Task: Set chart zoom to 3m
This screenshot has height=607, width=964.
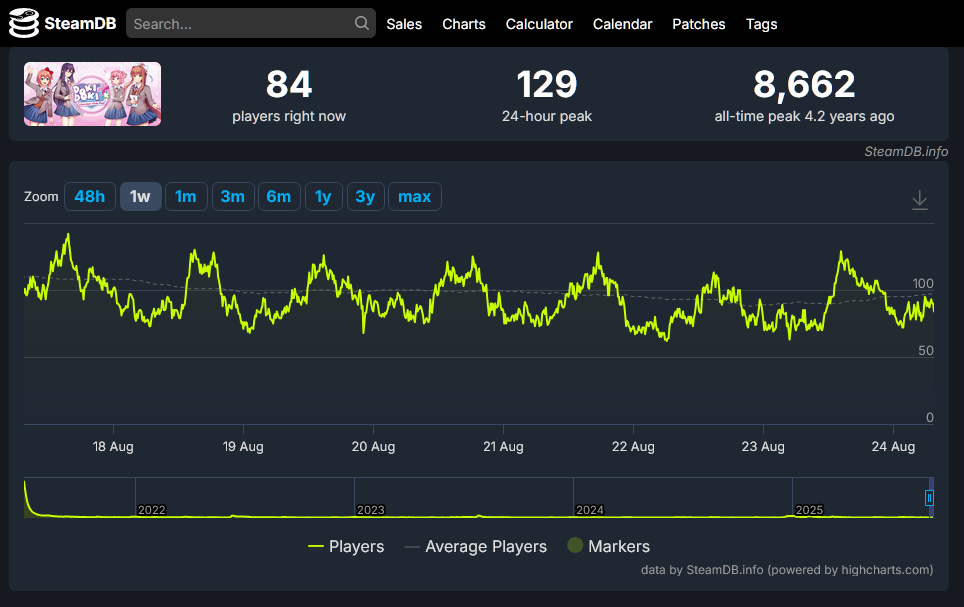Action: pyautogui.click(x=233, y=197)
